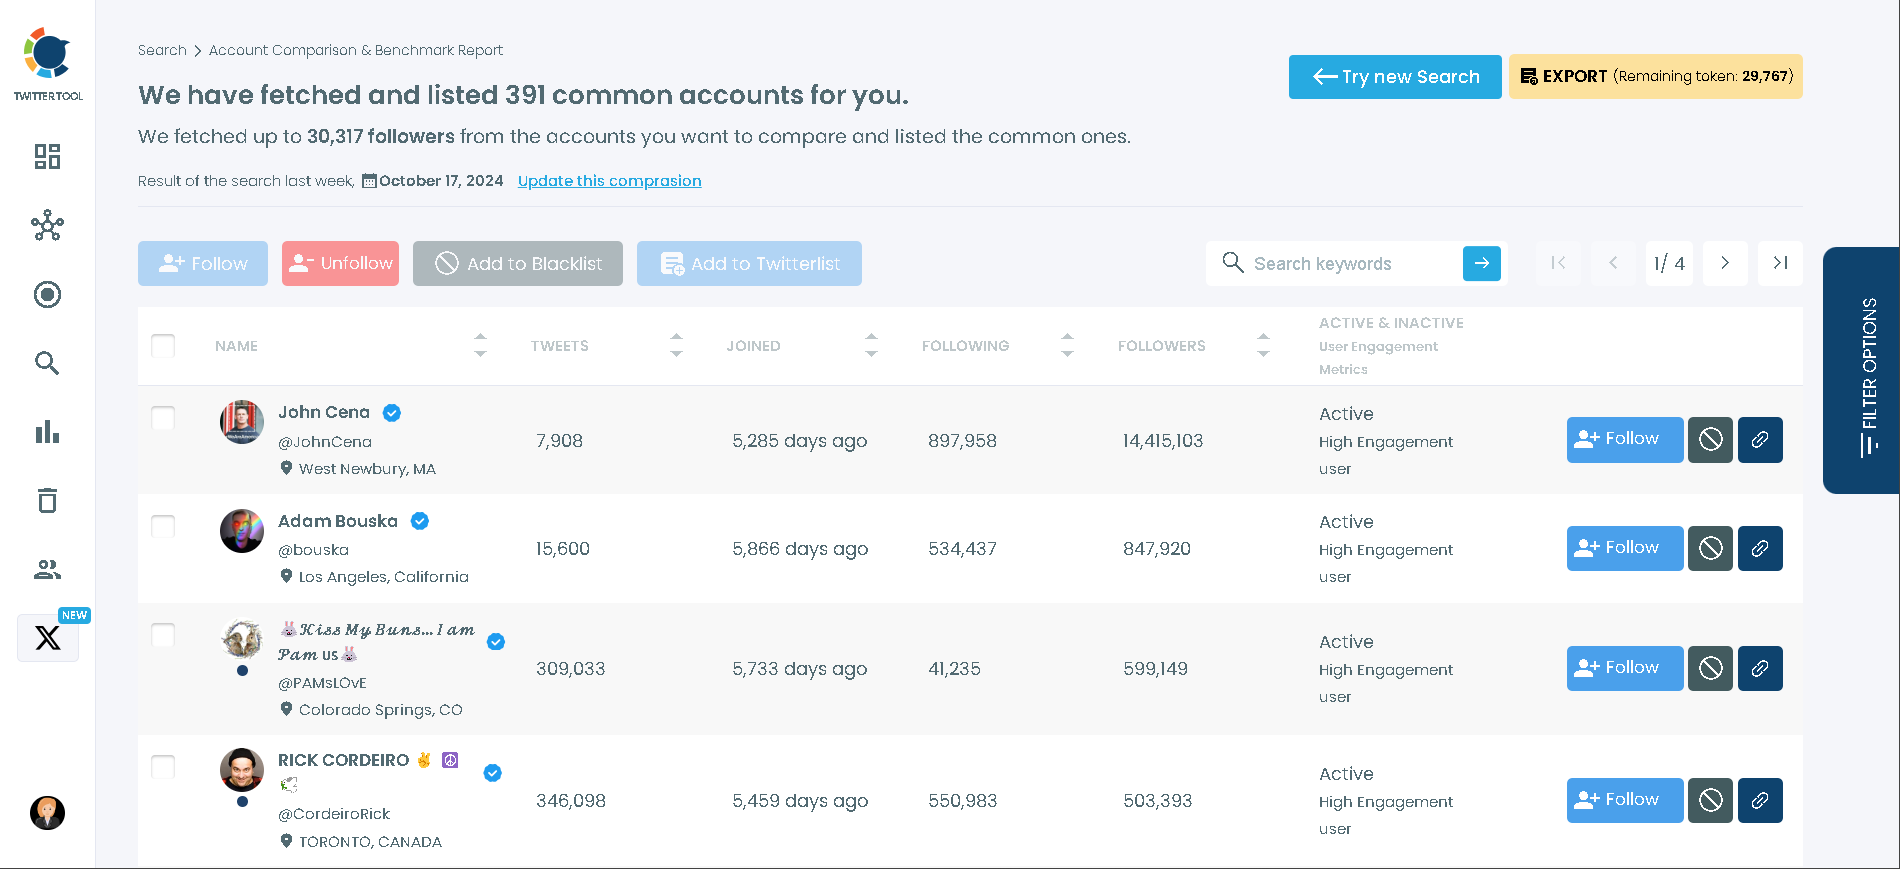Click the Search breadcrumb link
This screenshot has width=1900, height=869.
[162, 50]
